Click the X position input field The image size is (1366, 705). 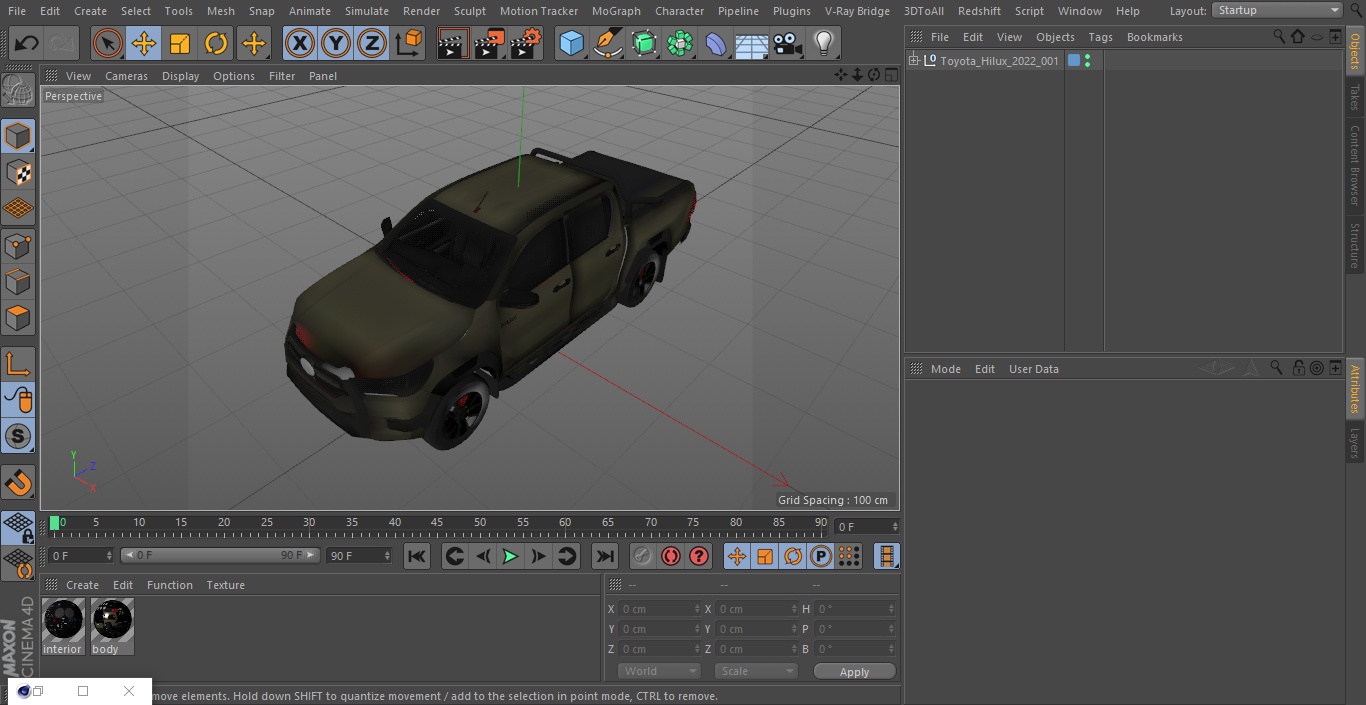tap(660, 609)
